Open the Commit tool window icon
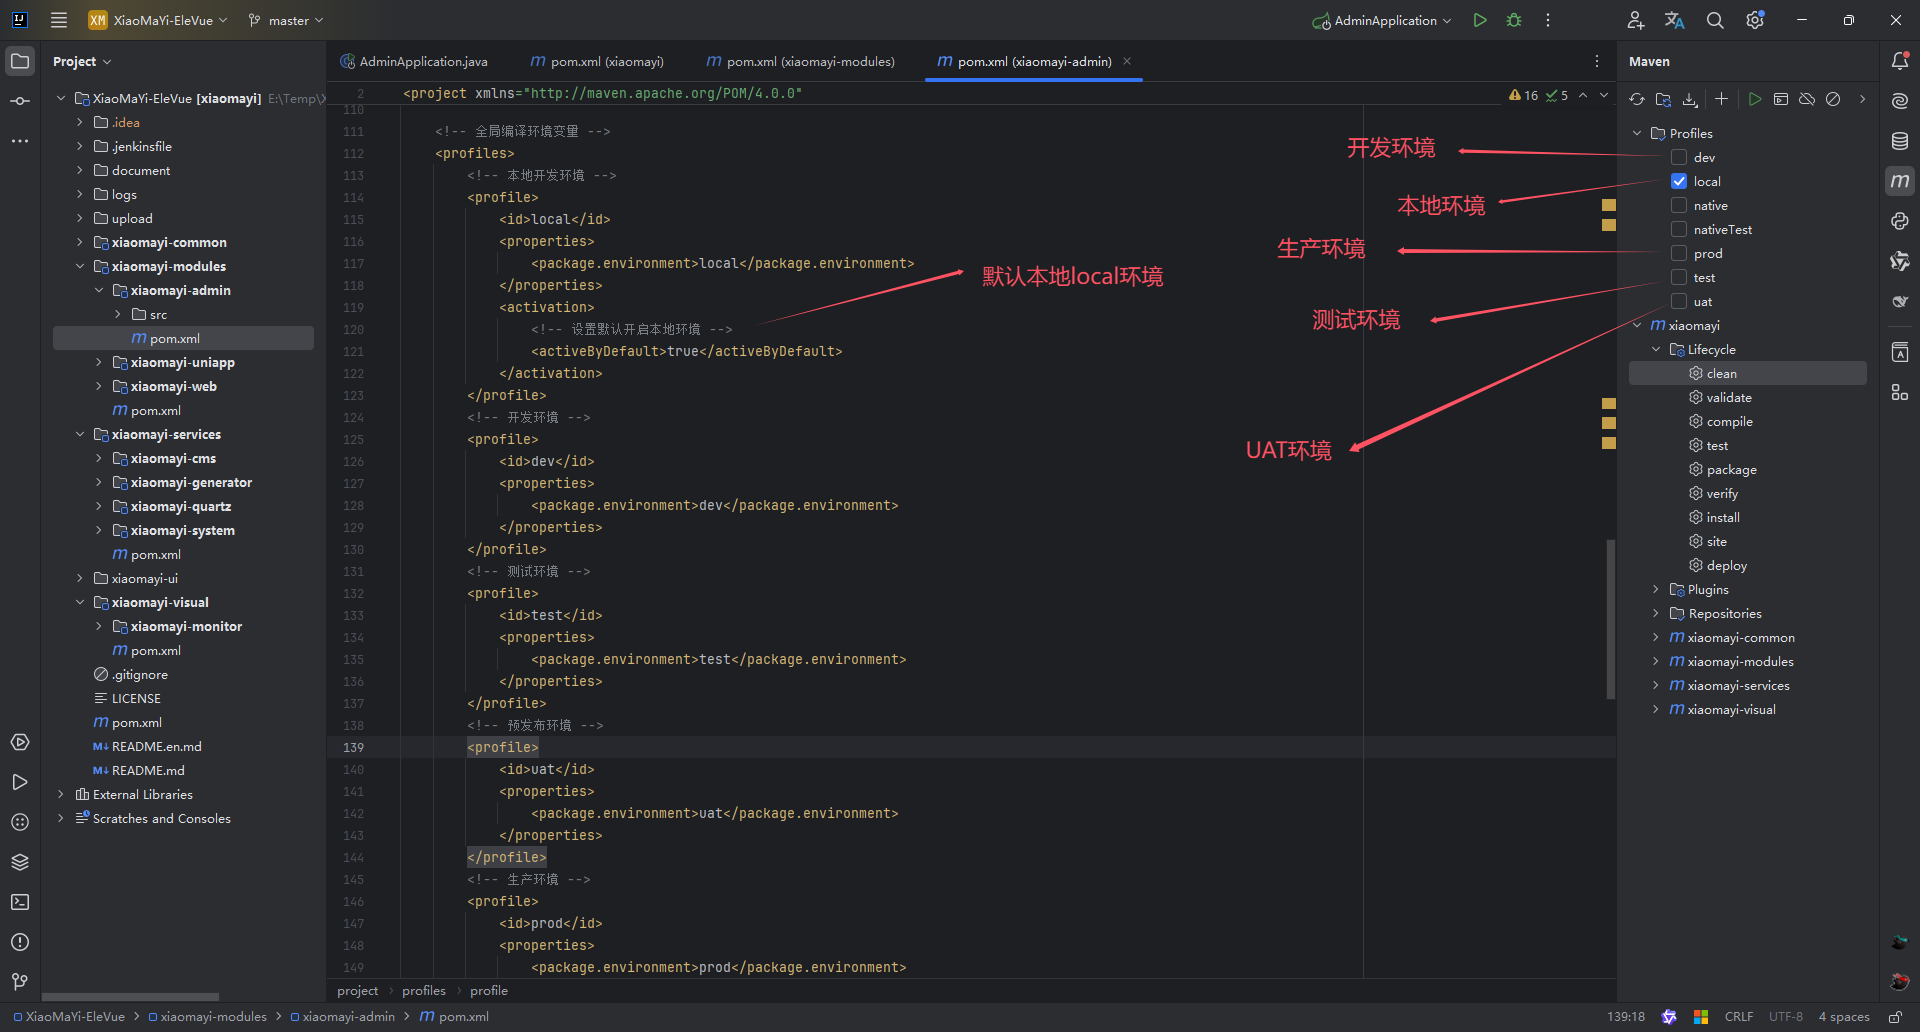Screen dimensions: 1920x1032 coord(20,101)
